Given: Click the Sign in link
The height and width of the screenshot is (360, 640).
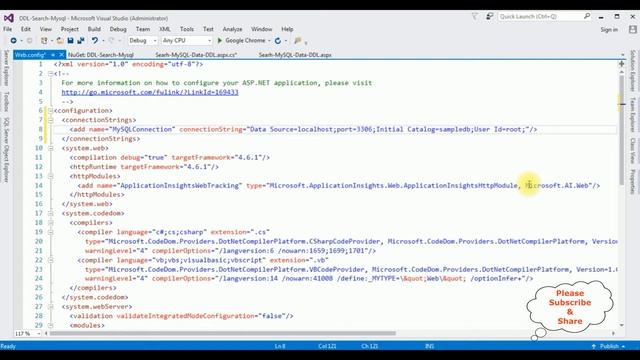Looking at the screenshot, I should click(609, 29).
